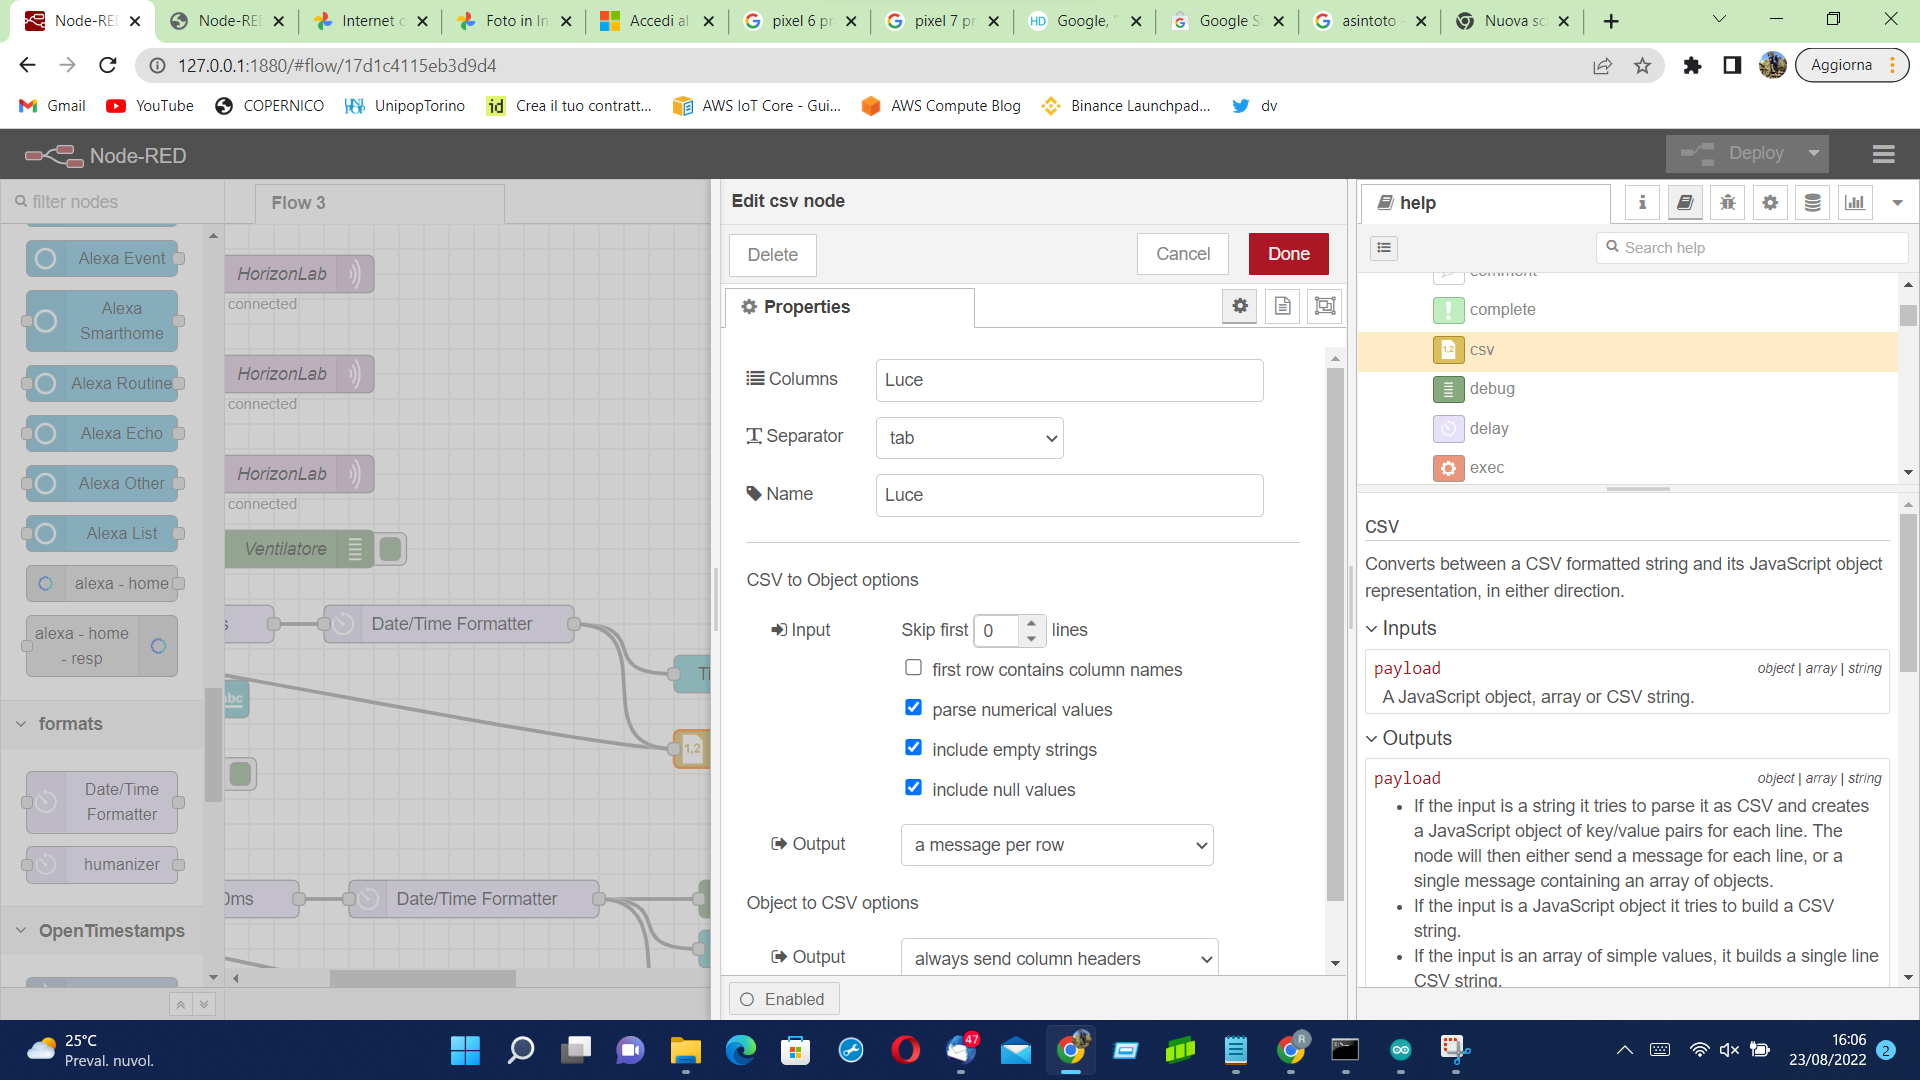Open the configuration nodes gear icon
This screenshot has width=1920, height=1080.
click(x=1770, y=203)
